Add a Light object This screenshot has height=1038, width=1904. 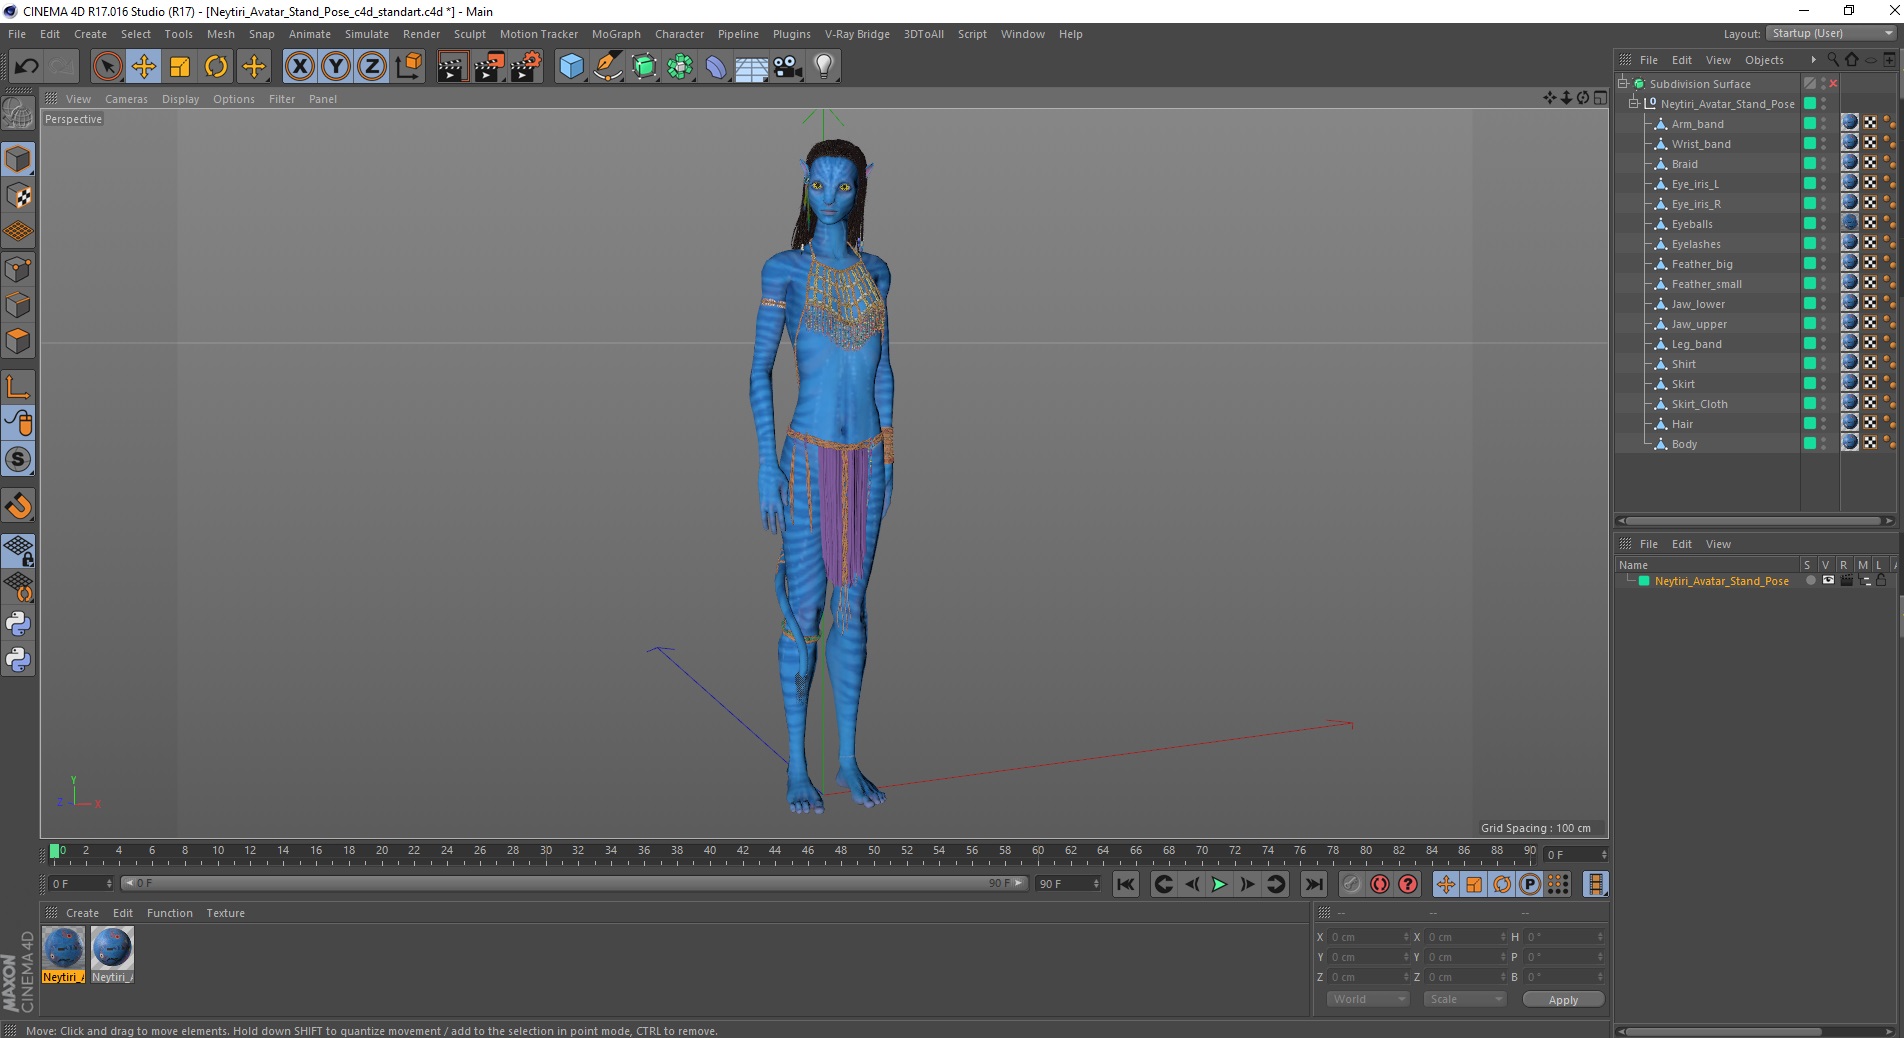[824, 66]
